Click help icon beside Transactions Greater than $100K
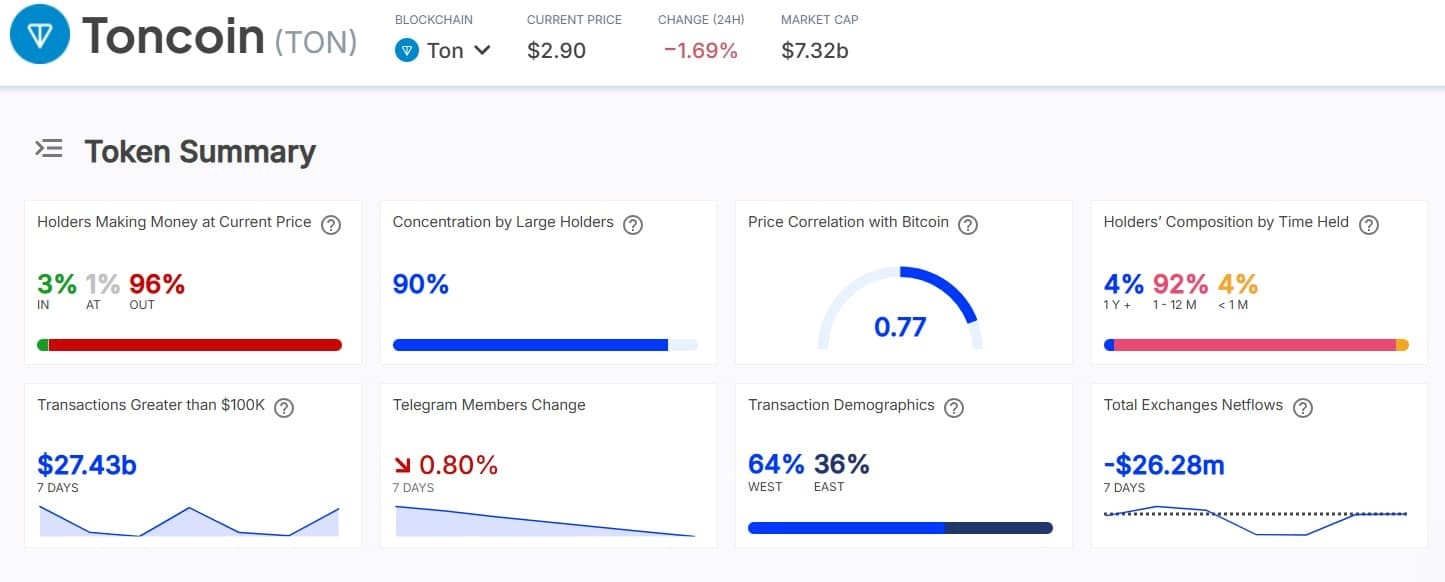 coord(284,407)
